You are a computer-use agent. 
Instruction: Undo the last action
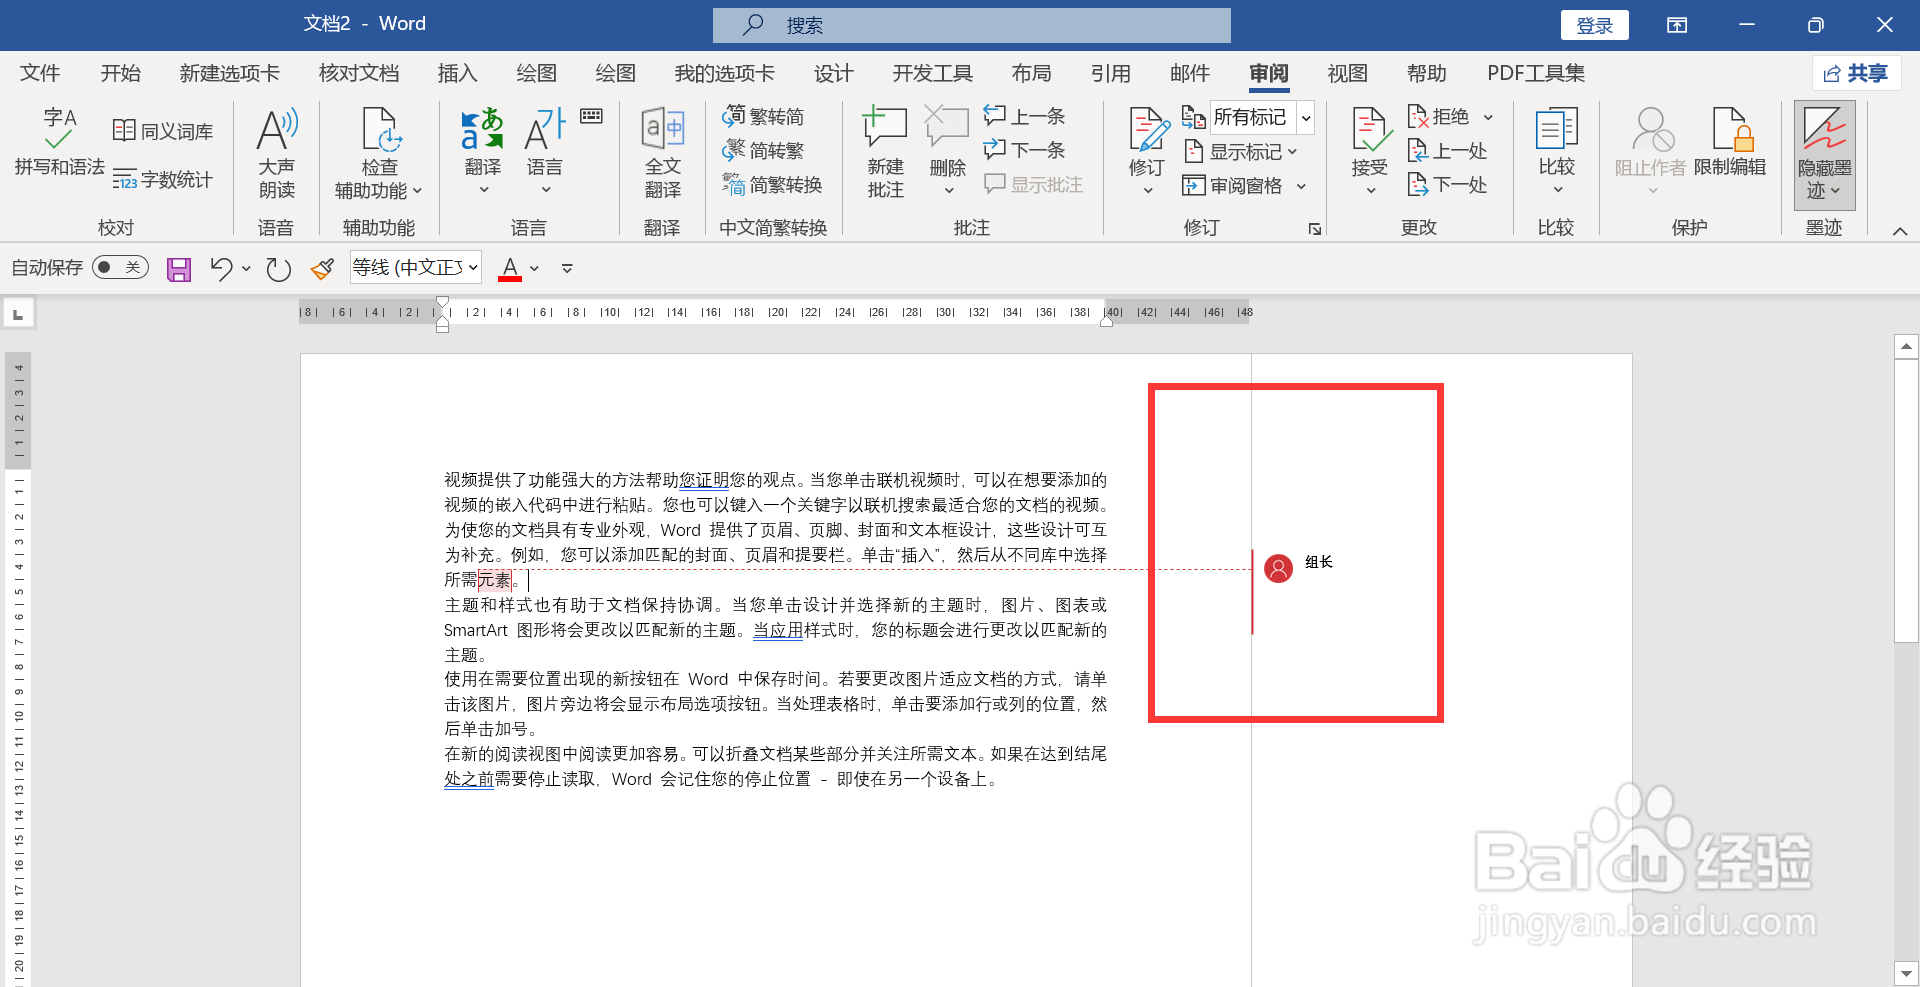pos(221,269)
